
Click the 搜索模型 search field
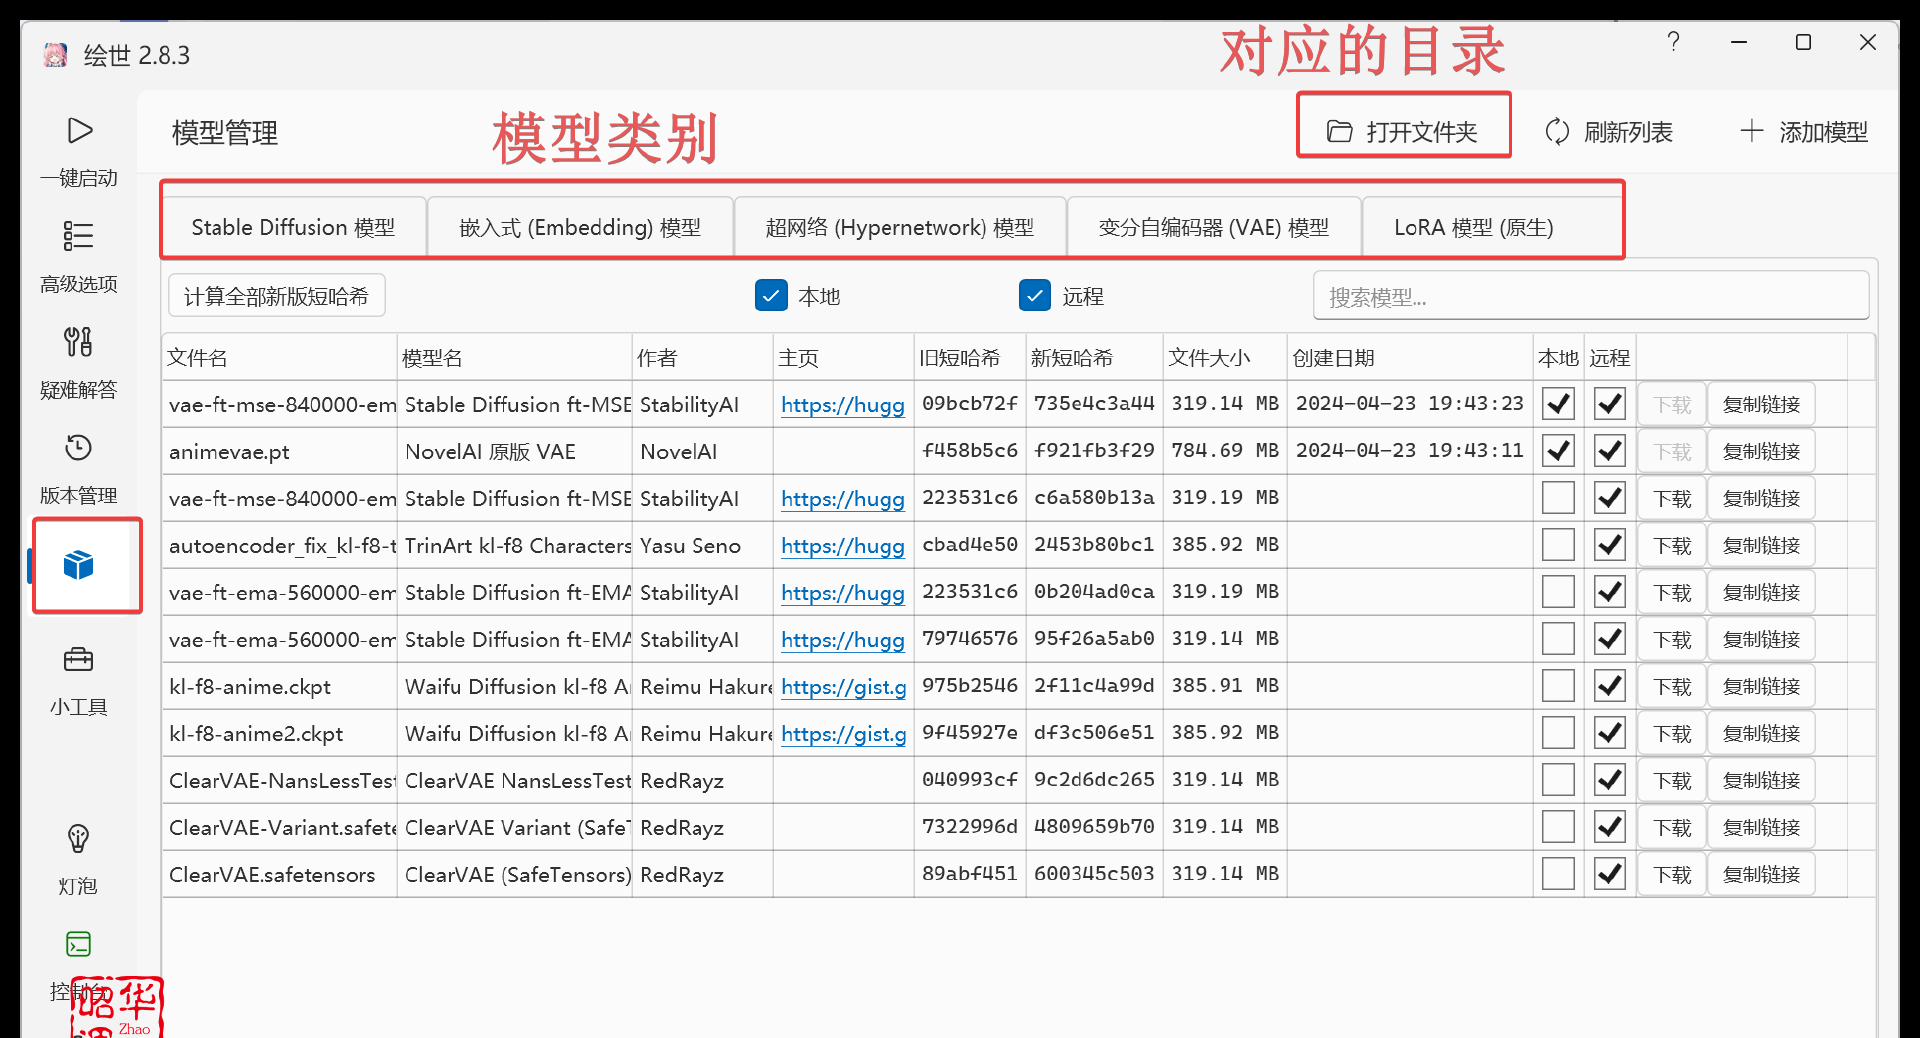click(1590, 296)
